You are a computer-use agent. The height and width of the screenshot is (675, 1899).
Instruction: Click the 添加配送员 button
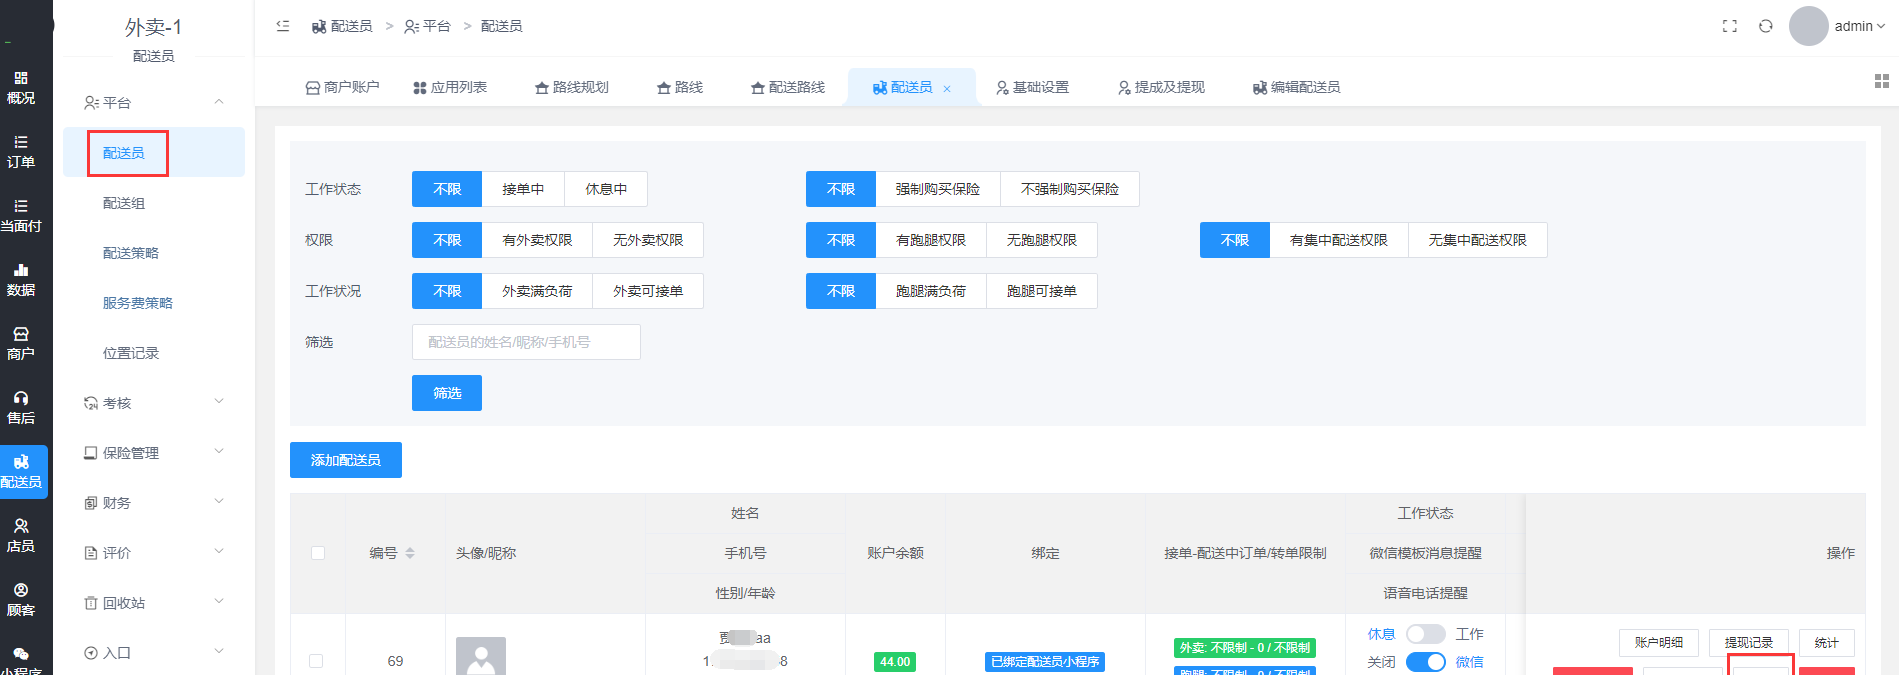[346, 460]
